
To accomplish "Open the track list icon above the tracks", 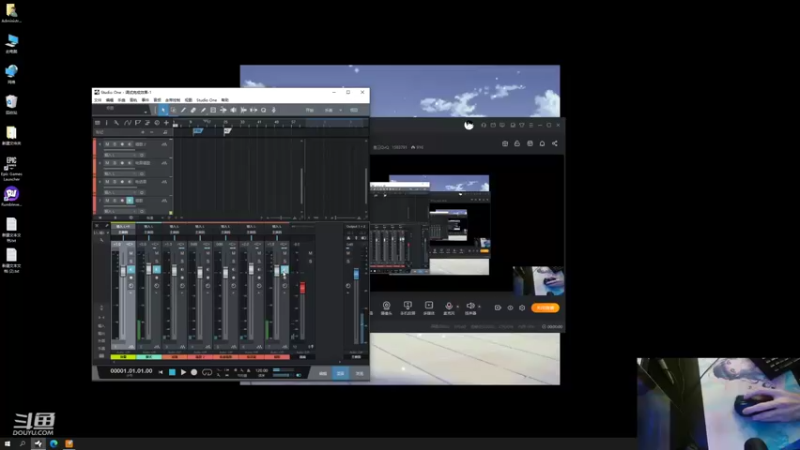I will tap(97, 122).
